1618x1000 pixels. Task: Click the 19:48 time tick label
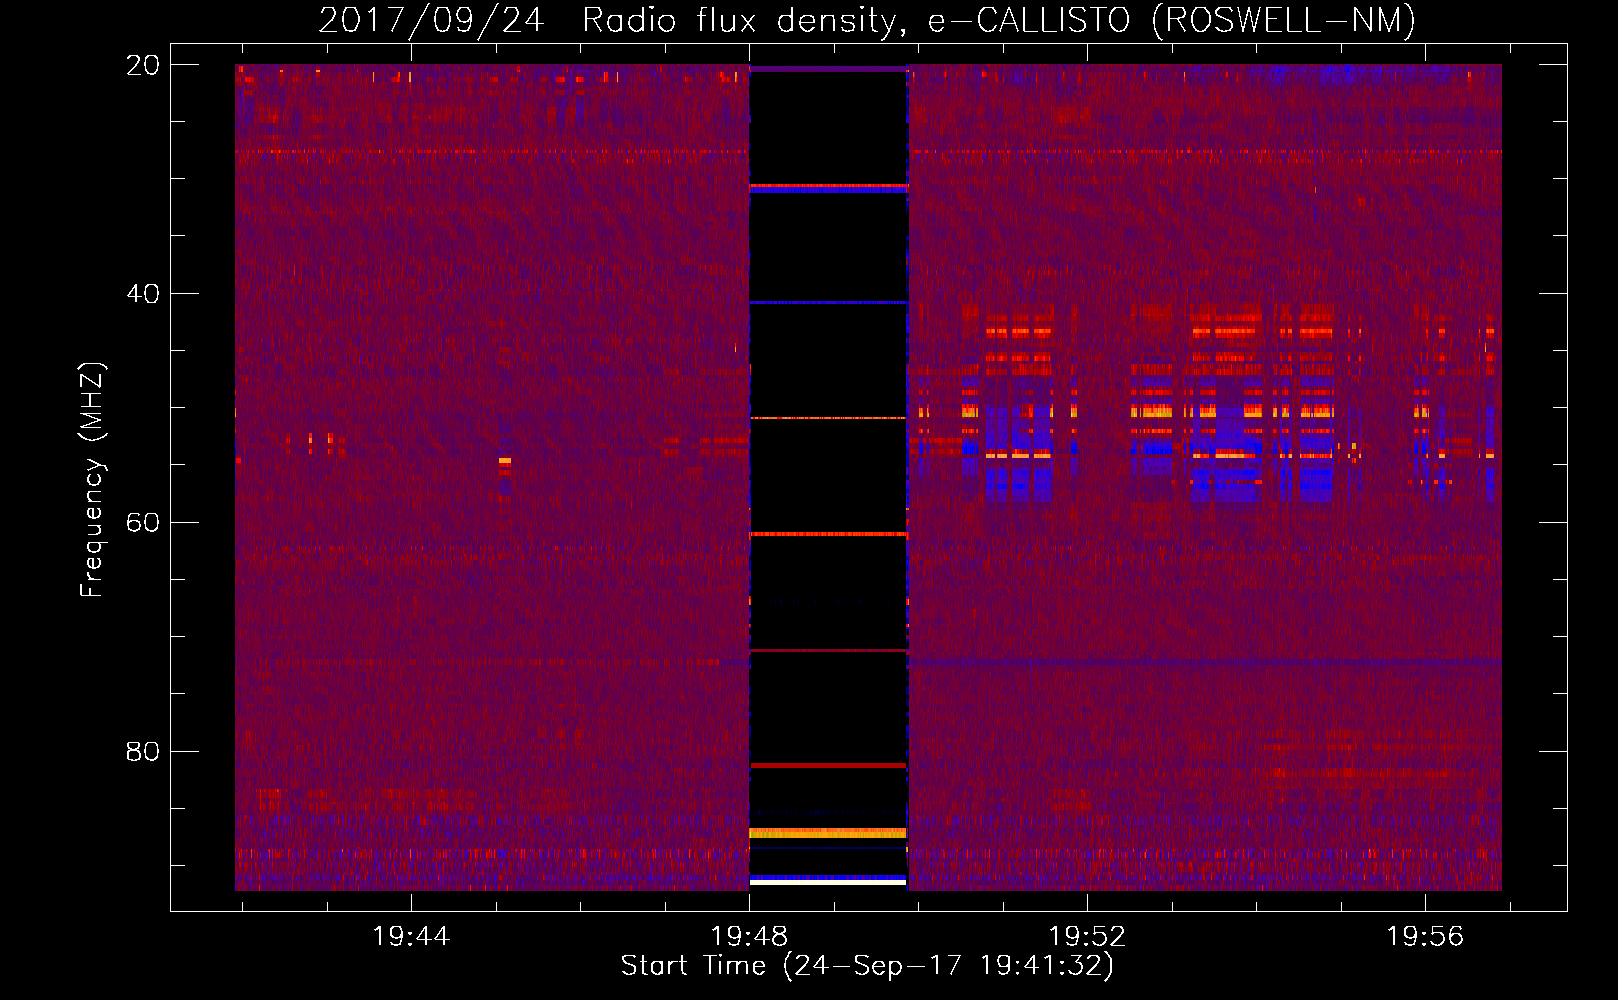[749, 937]
